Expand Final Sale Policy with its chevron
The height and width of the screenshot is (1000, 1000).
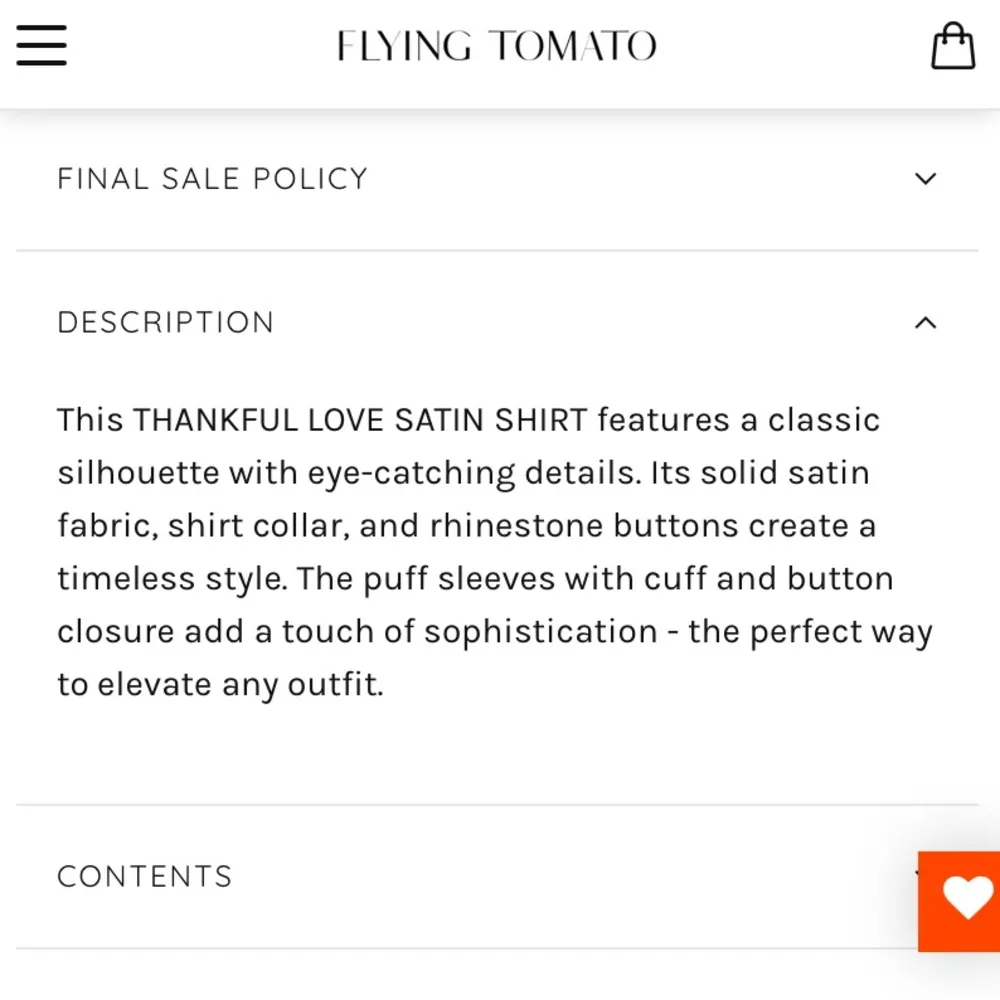click(x=925, y=179)
